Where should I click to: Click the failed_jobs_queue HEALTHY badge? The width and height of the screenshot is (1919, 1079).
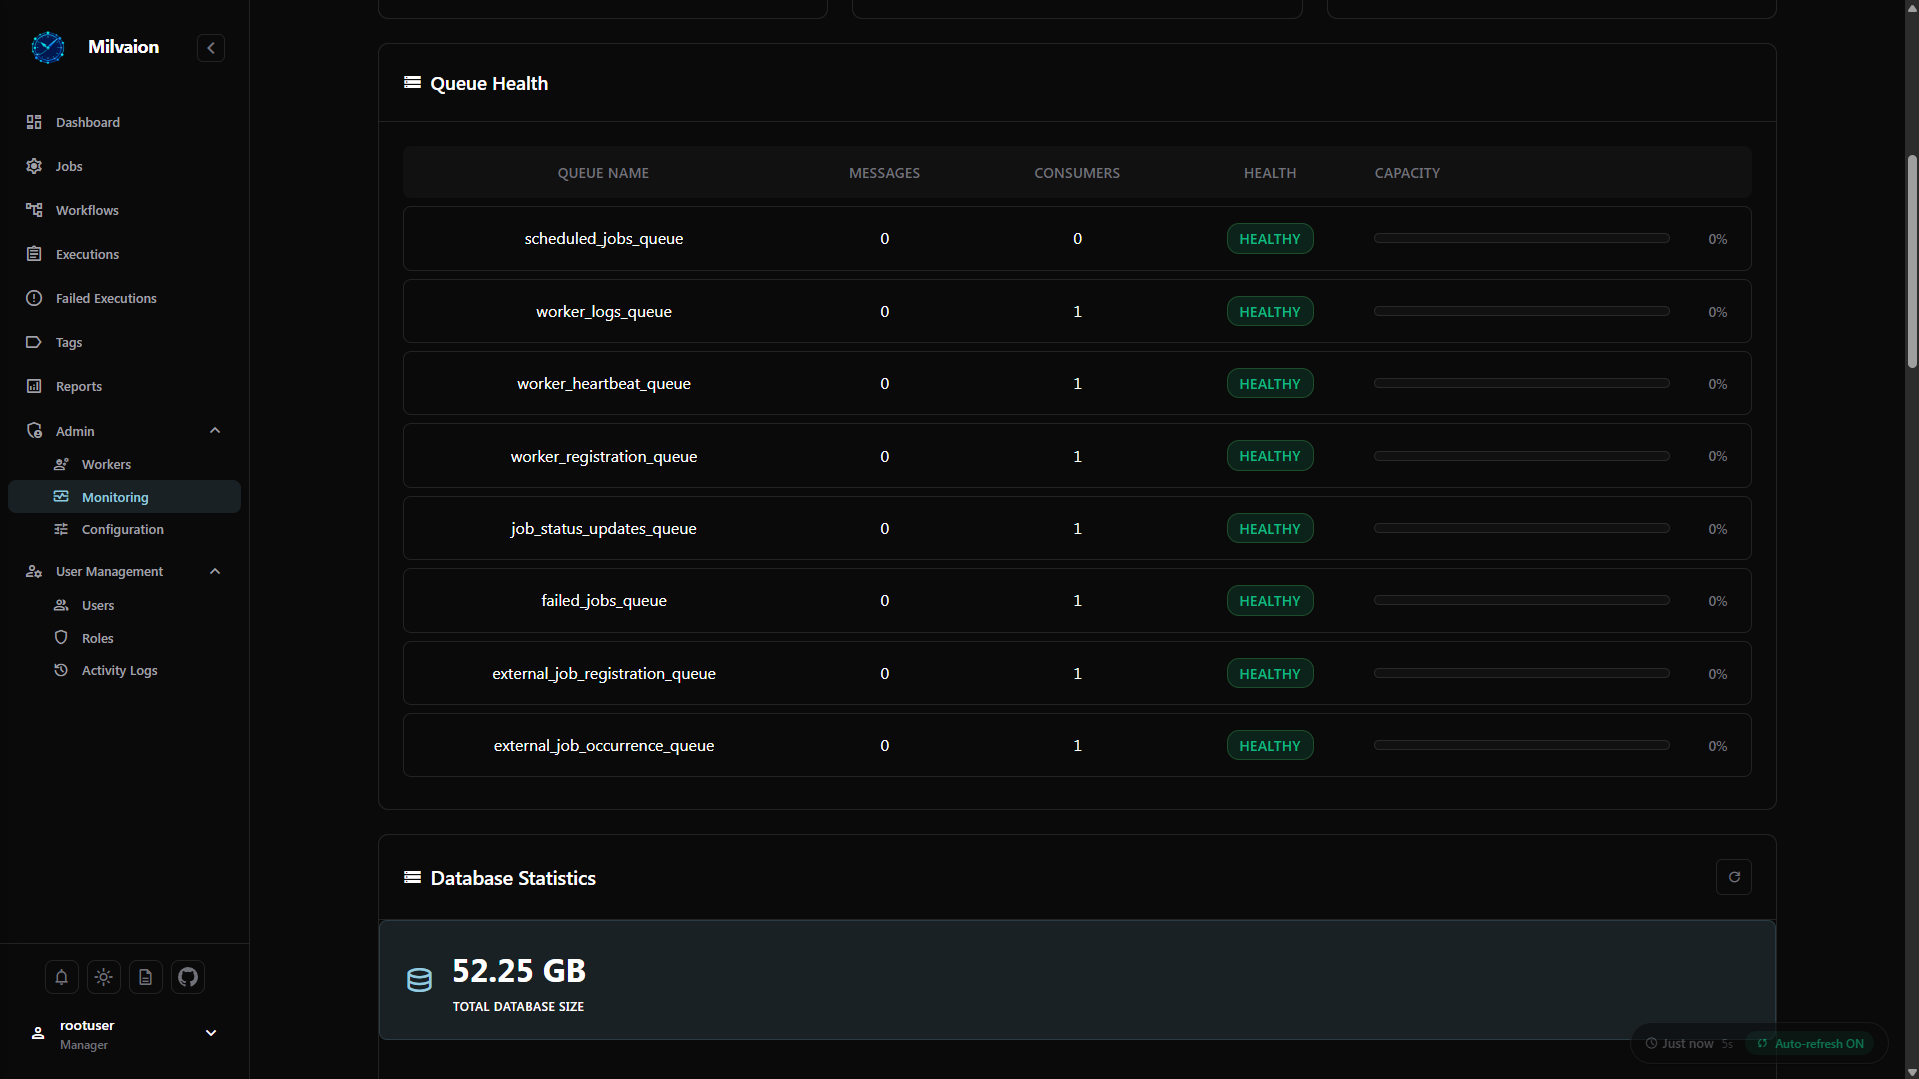pyautogui.click(x=1270, y=601)
